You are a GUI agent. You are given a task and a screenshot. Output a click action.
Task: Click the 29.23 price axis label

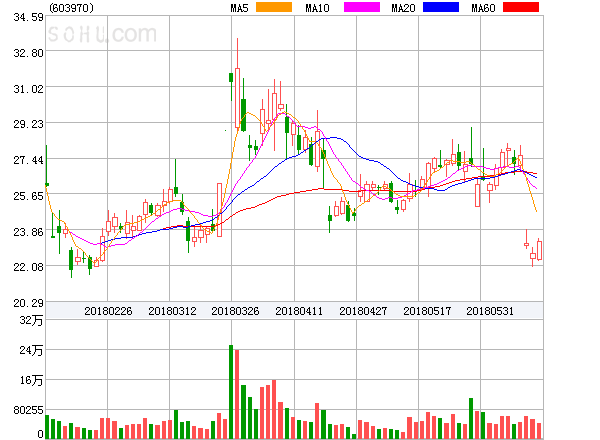[28, 124]
